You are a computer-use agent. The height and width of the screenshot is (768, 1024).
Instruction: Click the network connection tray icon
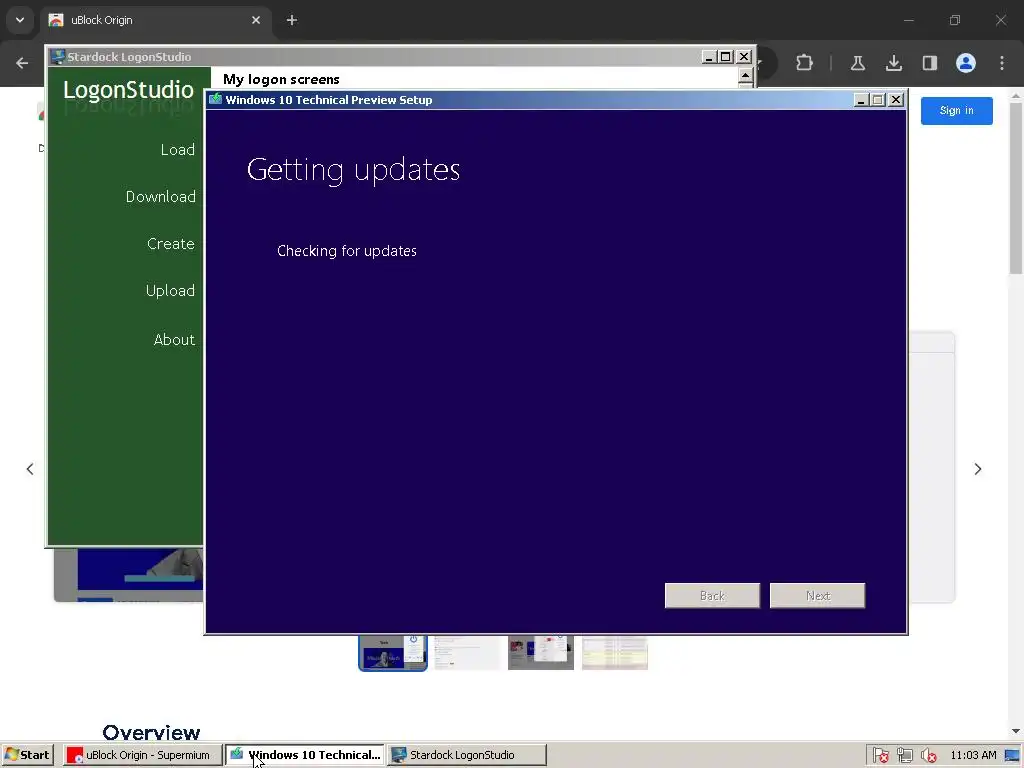click(904, 756)
